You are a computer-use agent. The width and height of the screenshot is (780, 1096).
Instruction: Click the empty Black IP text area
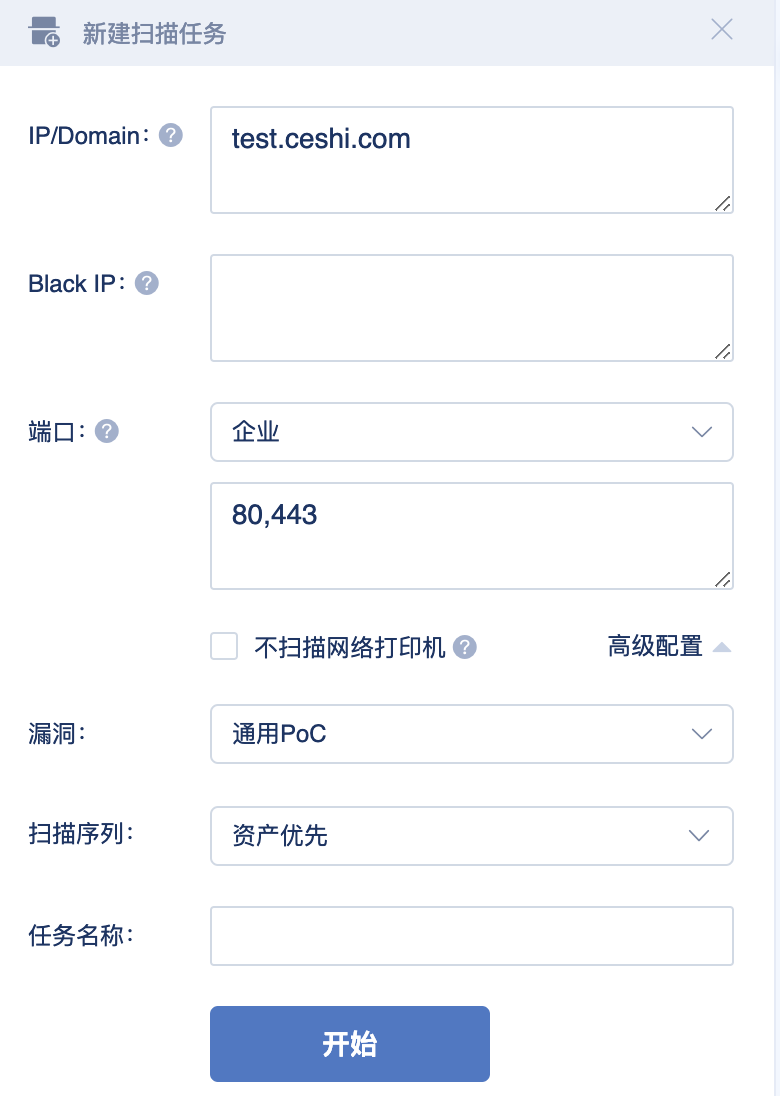coord(472,307)
